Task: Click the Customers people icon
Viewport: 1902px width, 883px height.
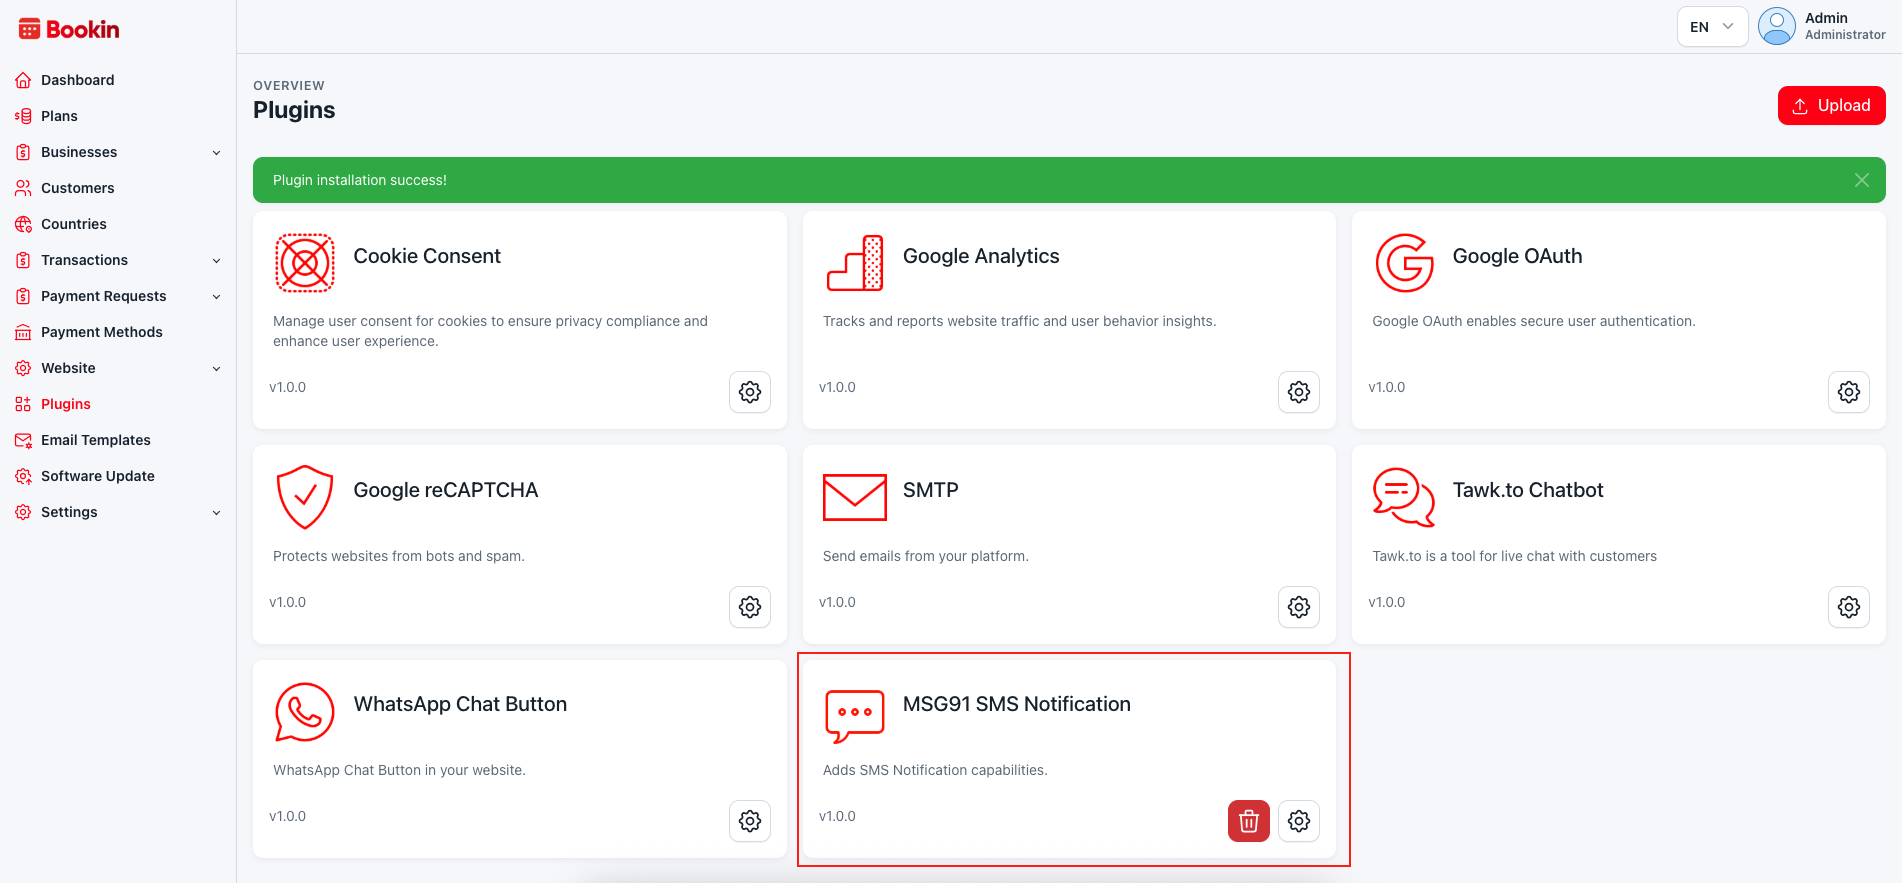Action: [x=23, y=188]
